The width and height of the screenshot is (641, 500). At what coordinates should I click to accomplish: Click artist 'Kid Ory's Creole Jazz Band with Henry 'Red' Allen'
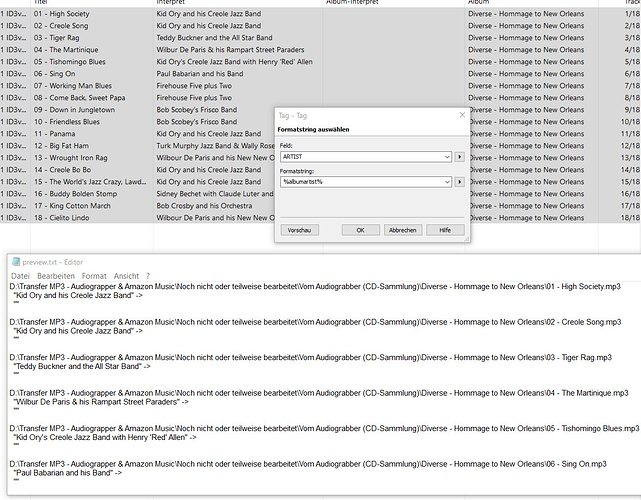(x=234, y=62)
